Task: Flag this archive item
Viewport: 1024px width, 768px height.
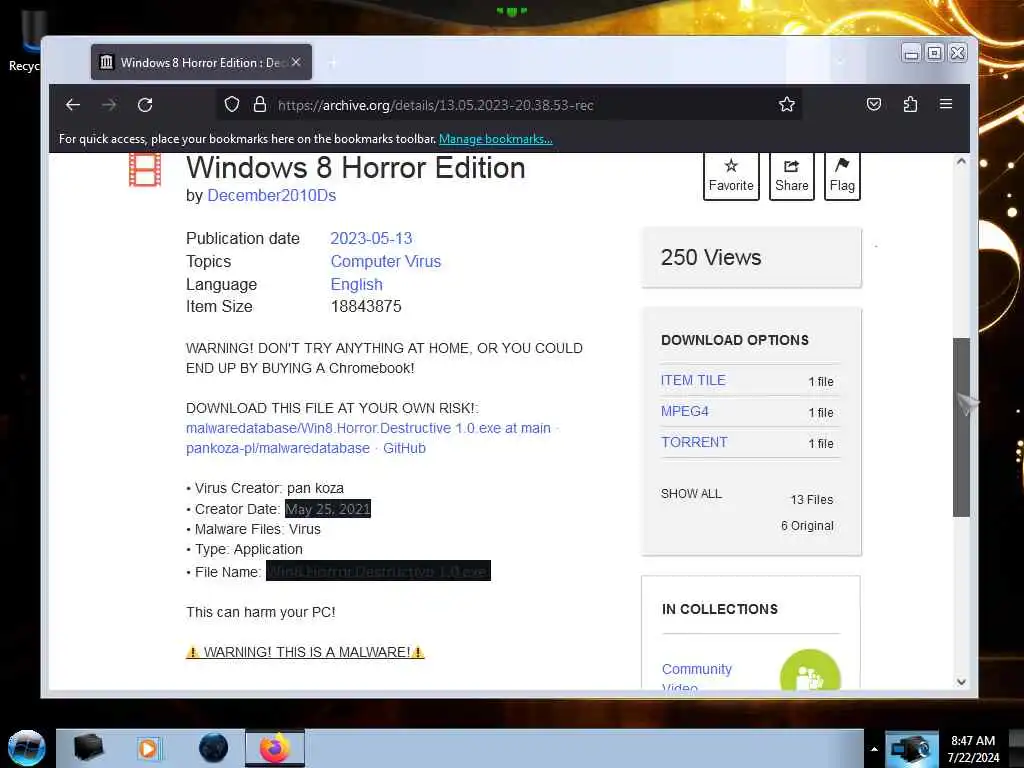Action: click(842, 176)
